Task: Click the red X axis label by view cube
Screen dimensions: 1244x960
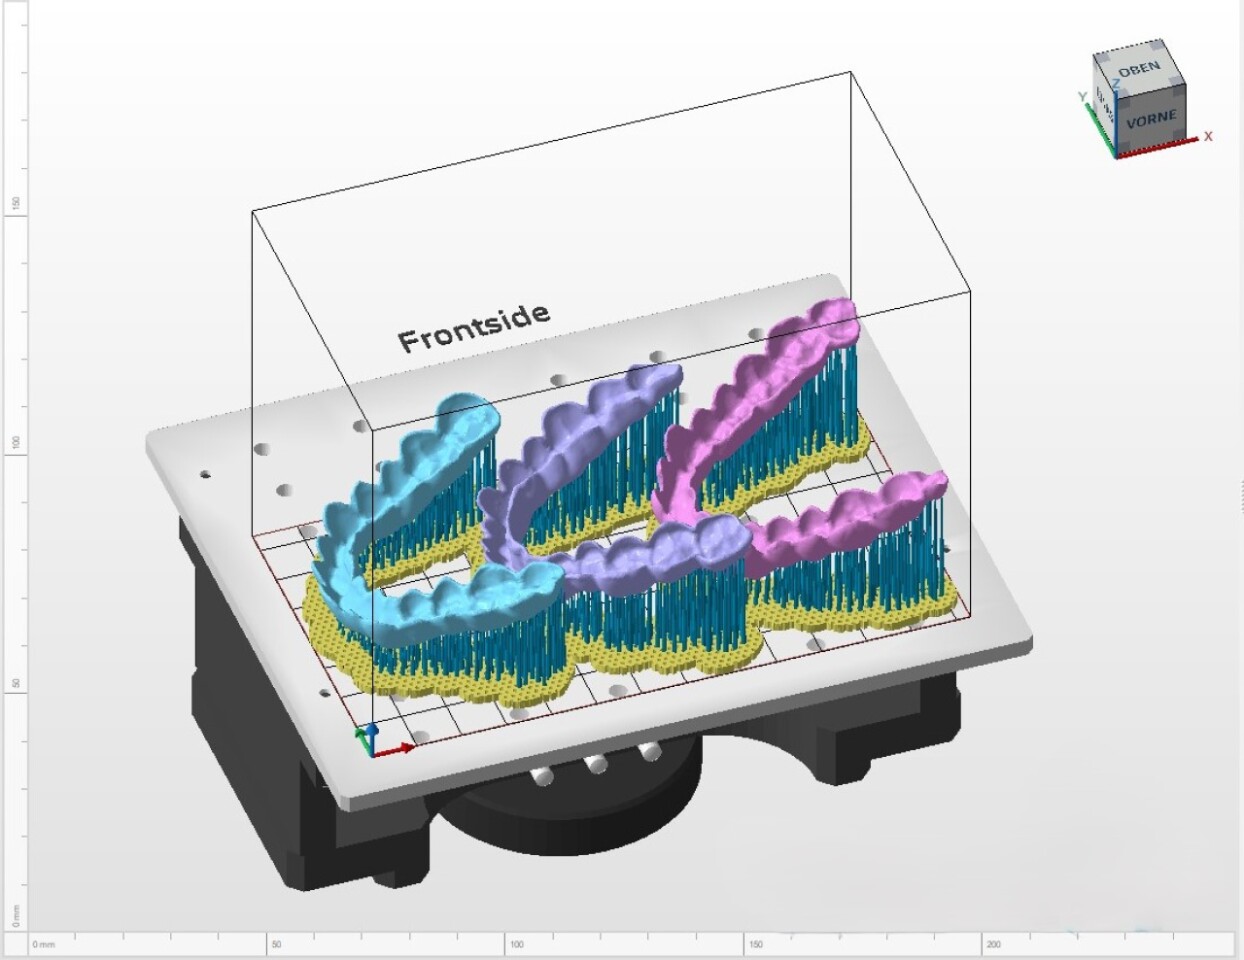Action: (x=1208, y=136)
